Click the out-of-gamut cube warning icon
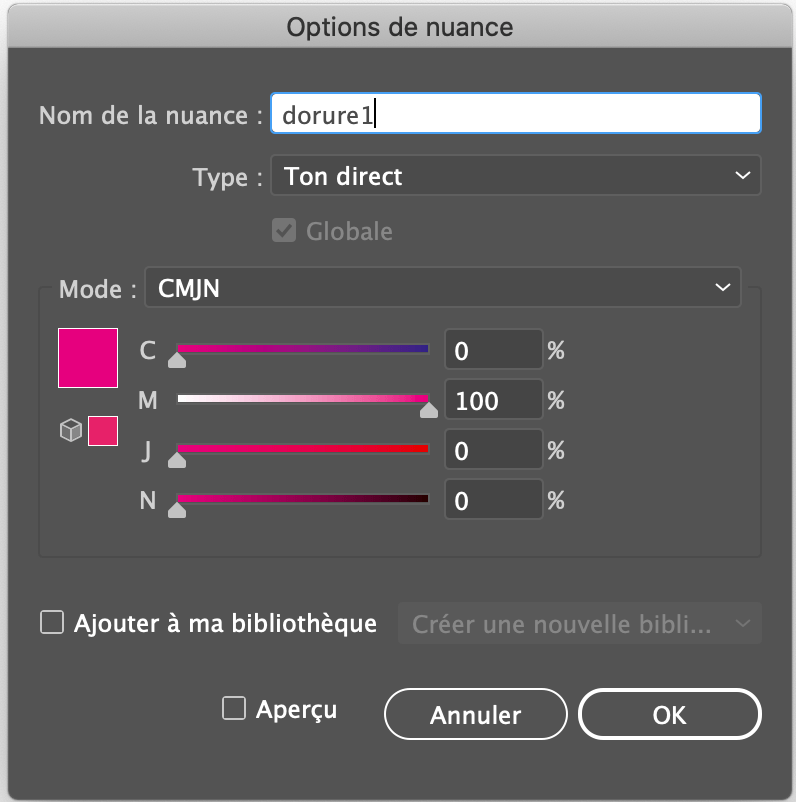796x802 pixels. click(70, 430)
